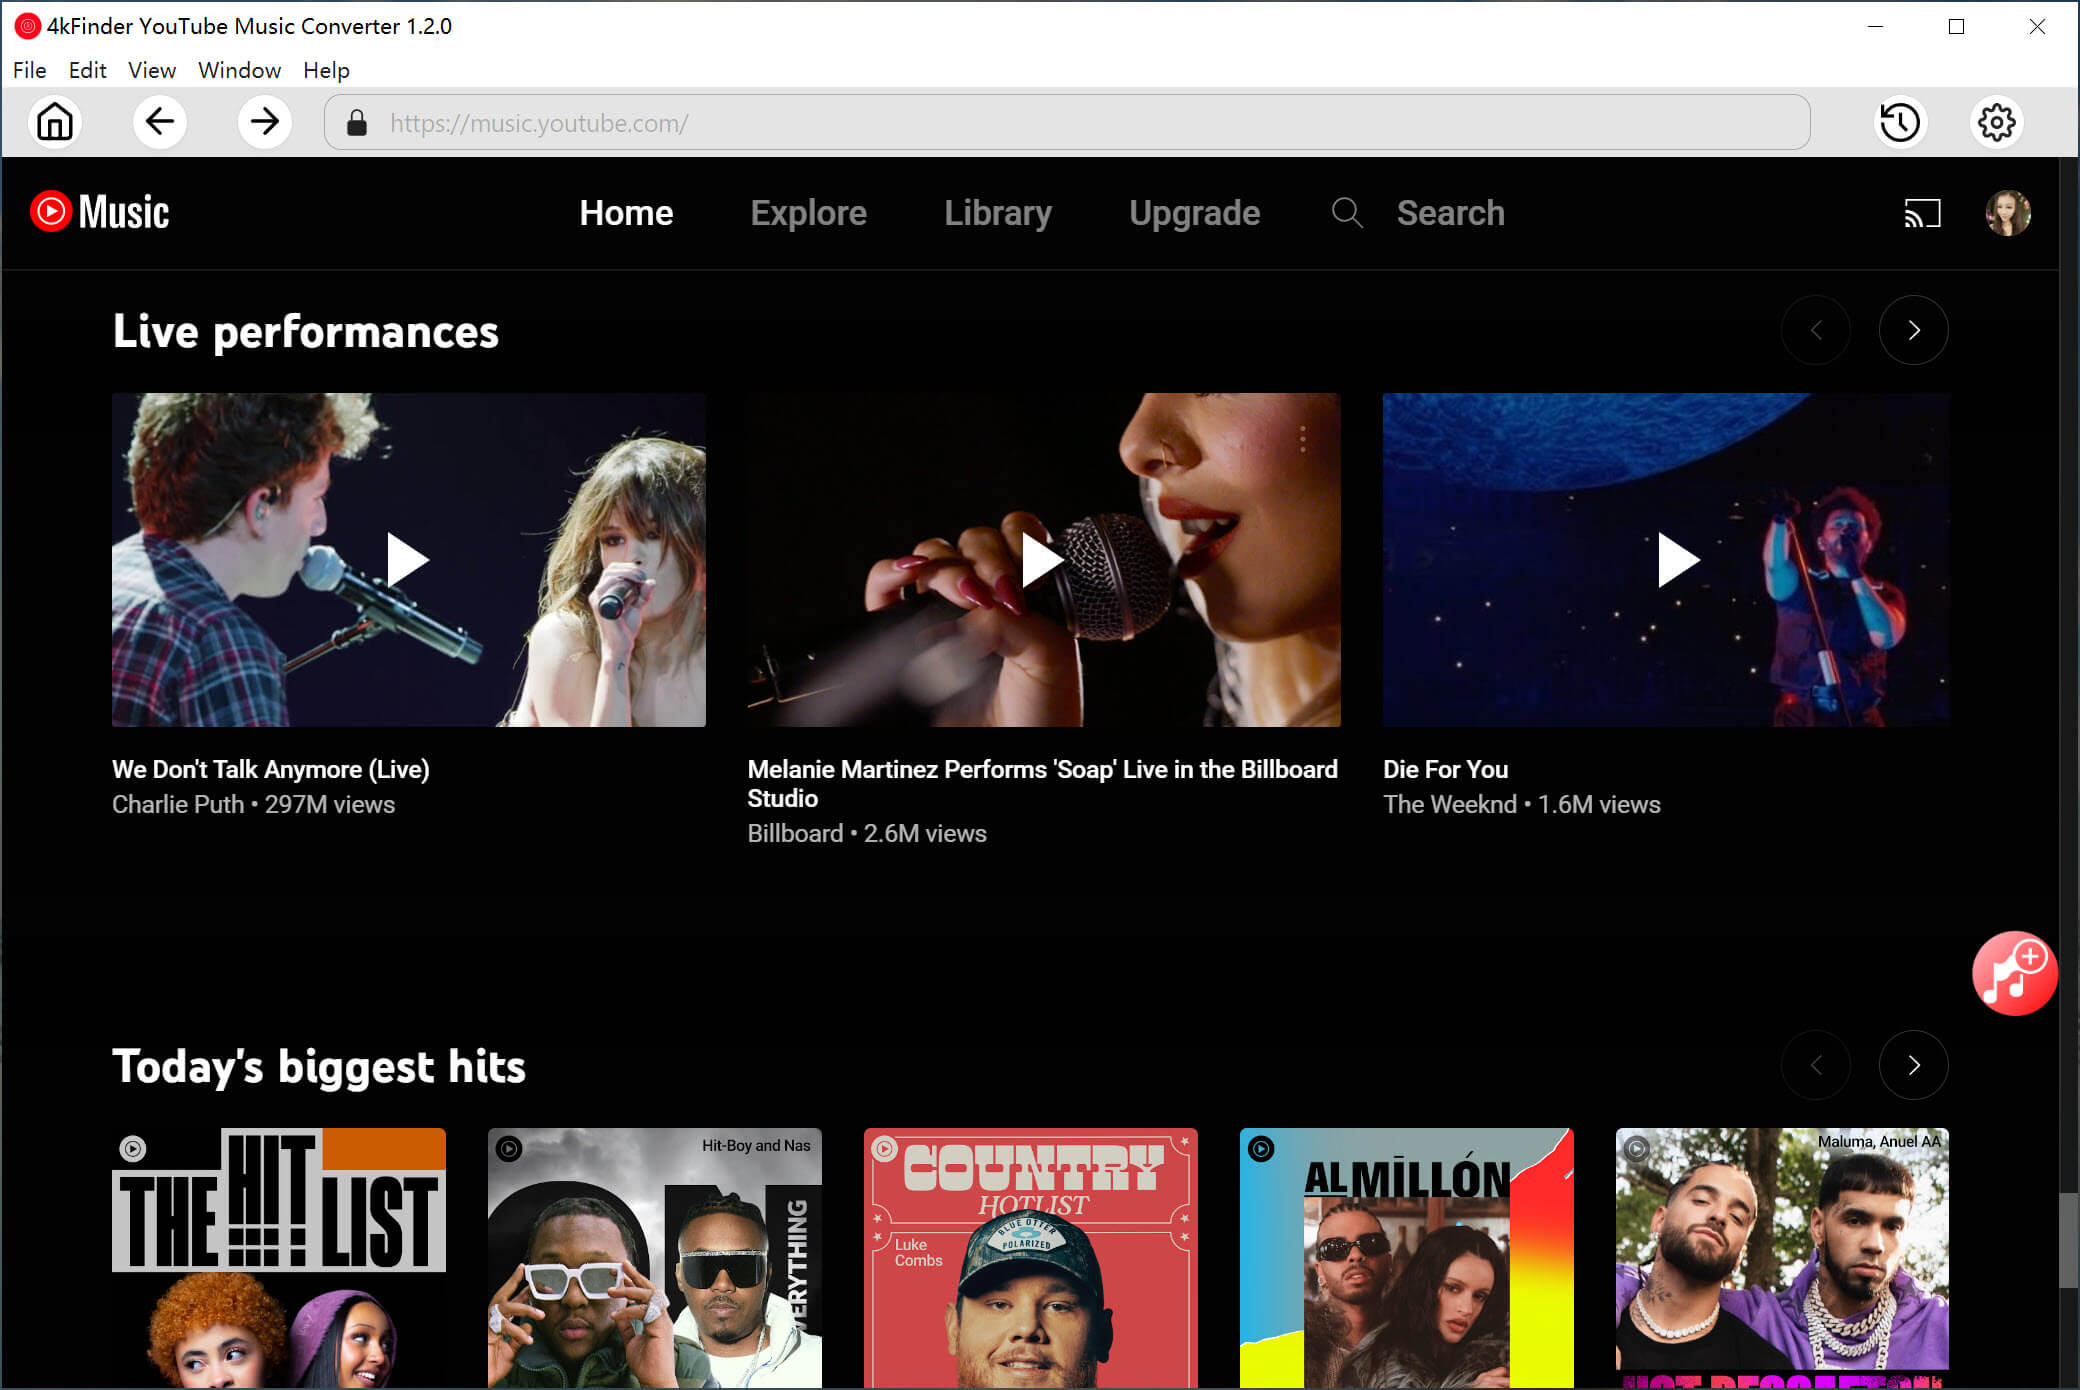Play Melanie Martinez 'Soap' Live video
Image resolution: width=2080 pixels, height=1390 pixels.
[x=1043, y=559]
